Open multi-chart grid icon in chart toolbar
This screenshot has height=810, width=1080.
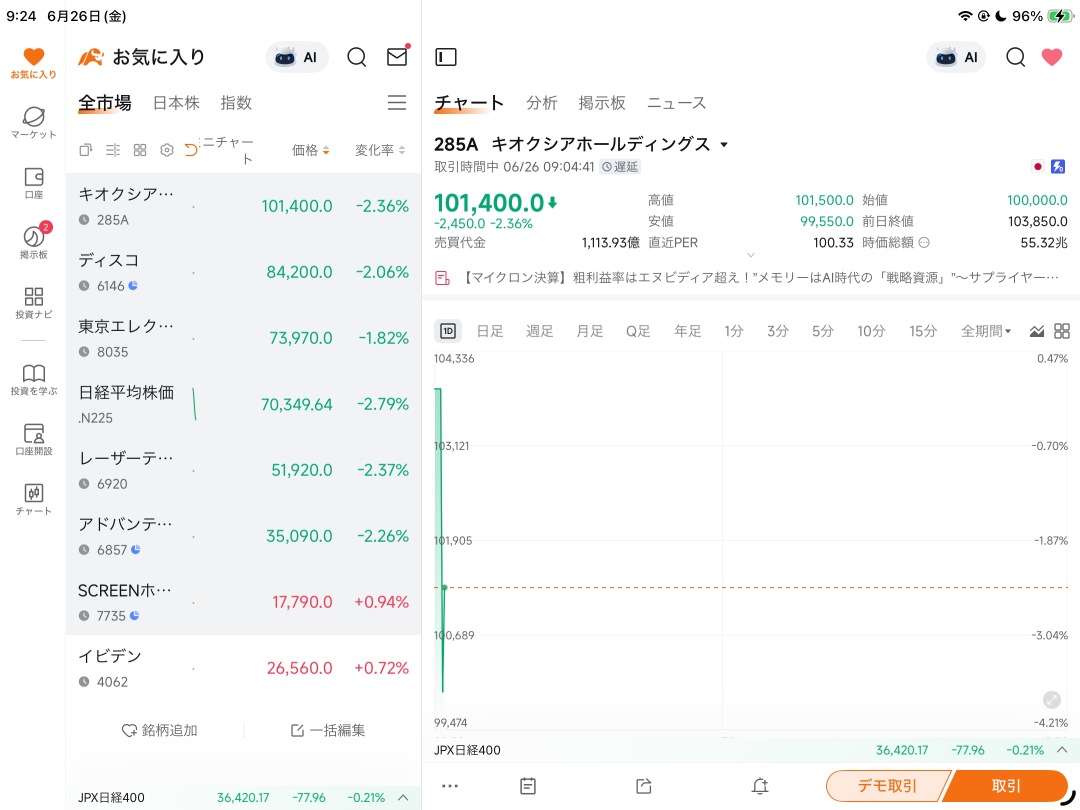point(1062,331)
